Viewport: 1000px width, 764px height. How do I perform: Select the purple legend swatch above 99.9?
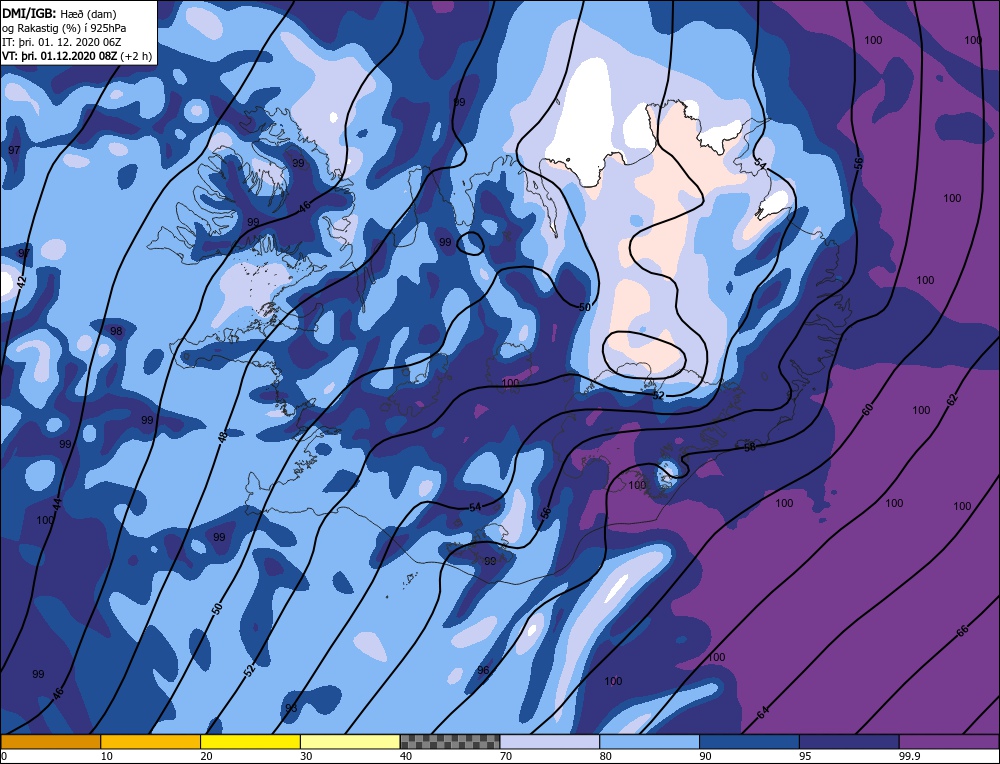tap(949, 742)
